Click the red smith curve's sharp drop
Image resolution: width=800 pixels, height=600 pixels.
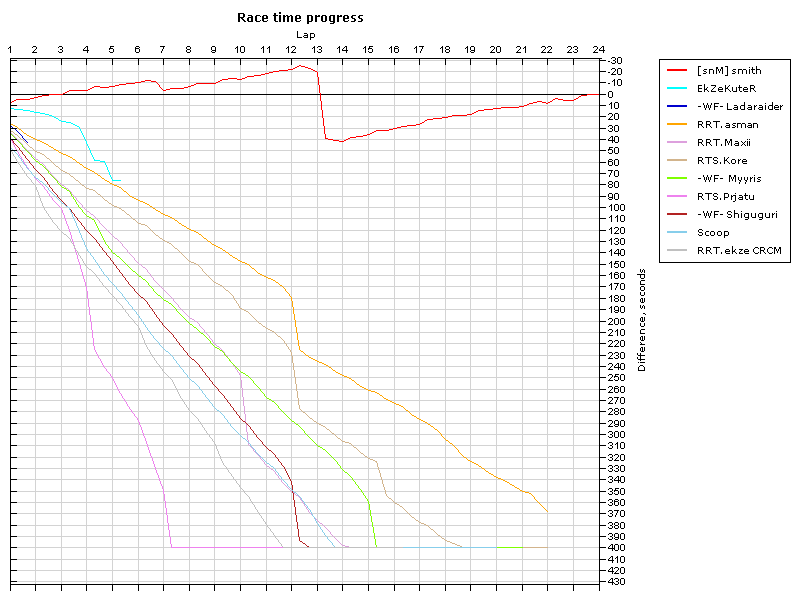point(320,110)
